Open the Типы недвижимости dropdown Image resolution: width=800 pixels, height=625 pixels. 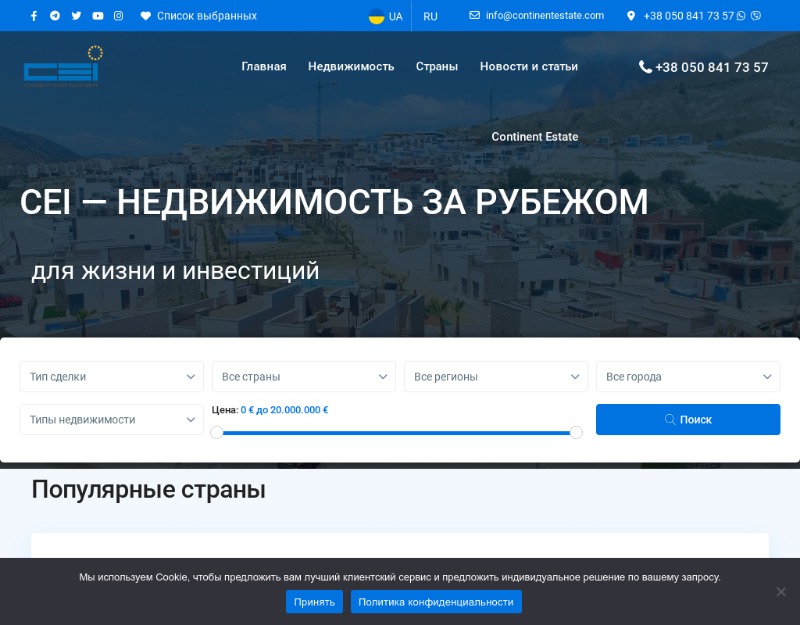(x=112, y=419)
